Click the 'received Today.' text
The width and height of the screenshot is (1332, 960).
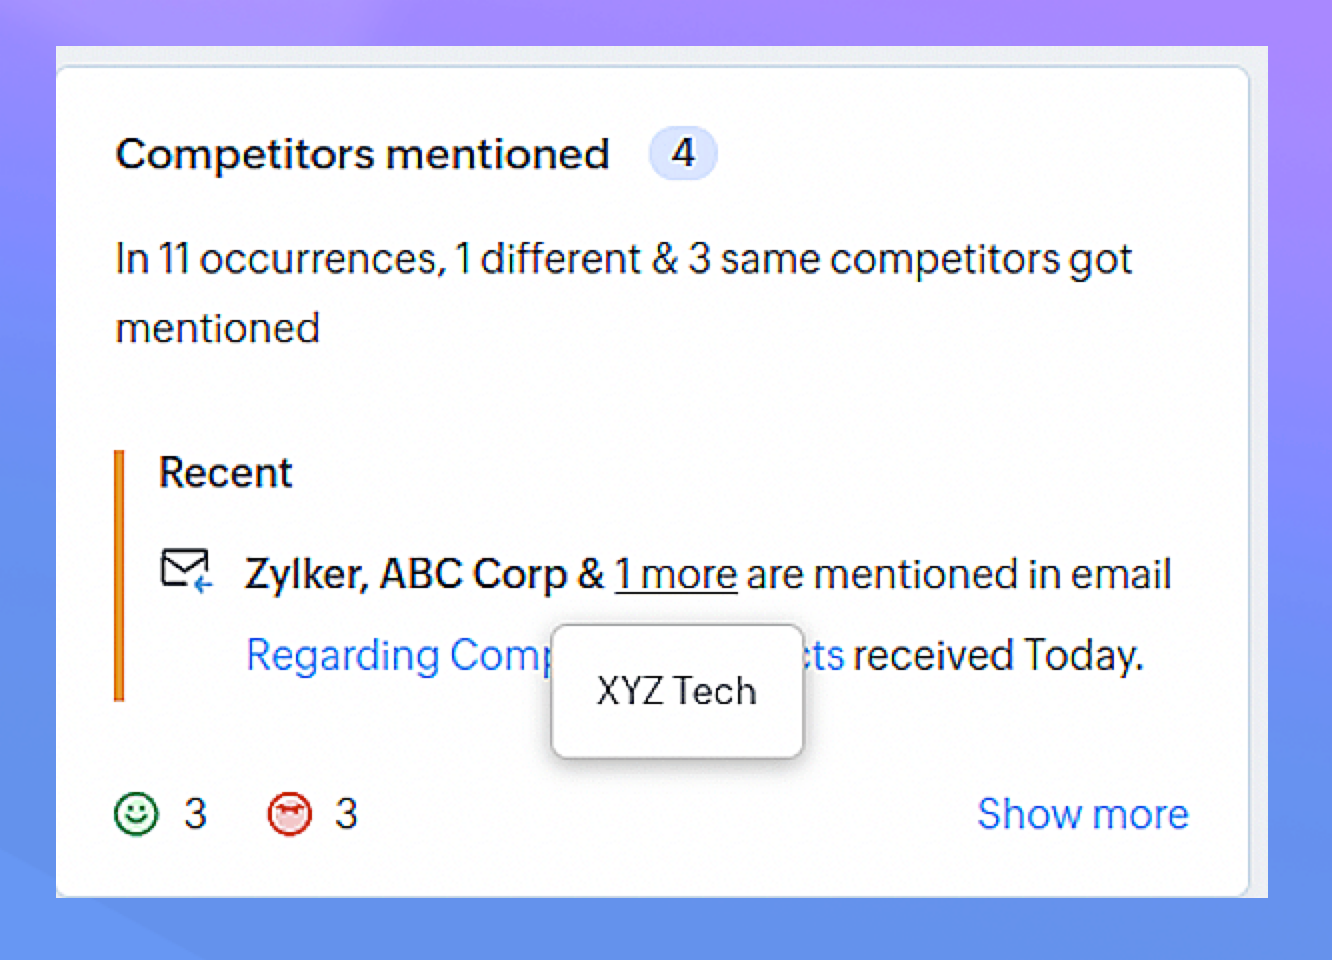[997, 656]
